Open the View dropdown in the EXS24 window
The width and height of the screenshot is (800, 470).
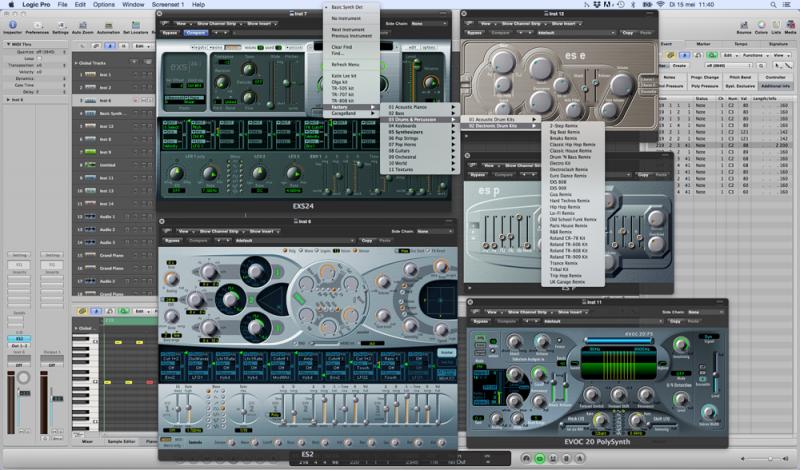[x=182, y=23]
